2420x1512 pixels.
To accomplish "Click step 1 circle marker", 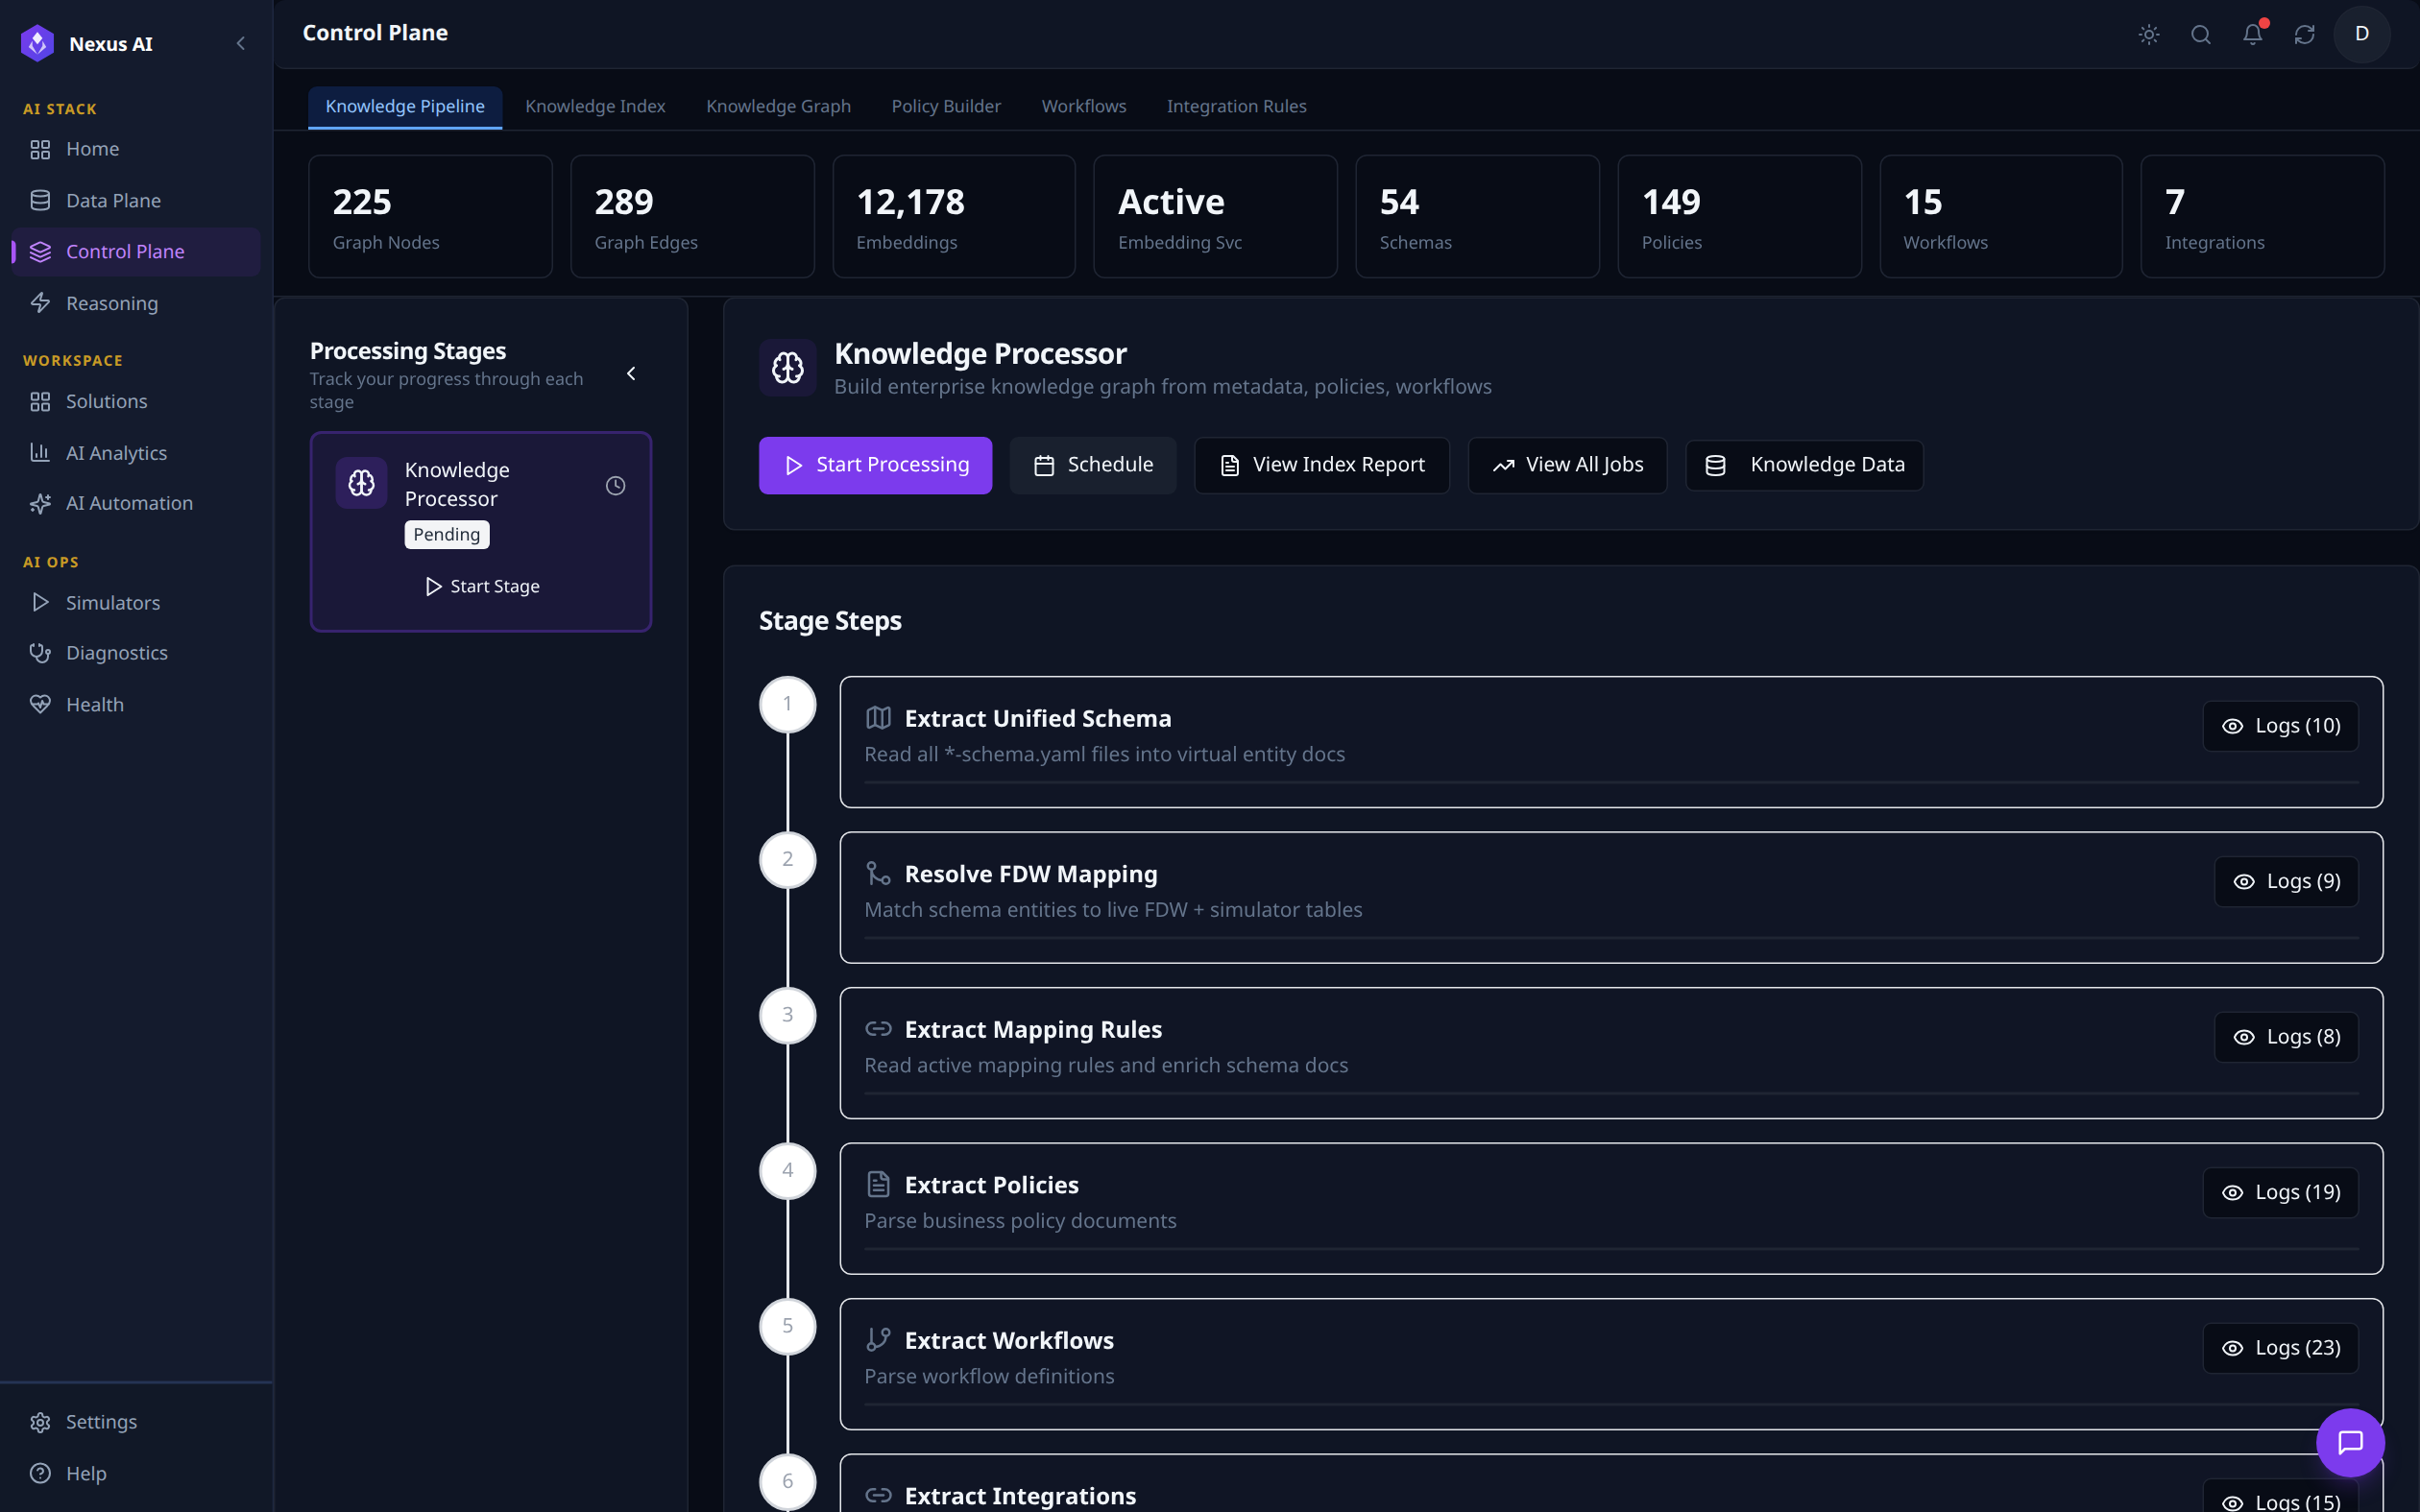I will [x=788, y=704].
